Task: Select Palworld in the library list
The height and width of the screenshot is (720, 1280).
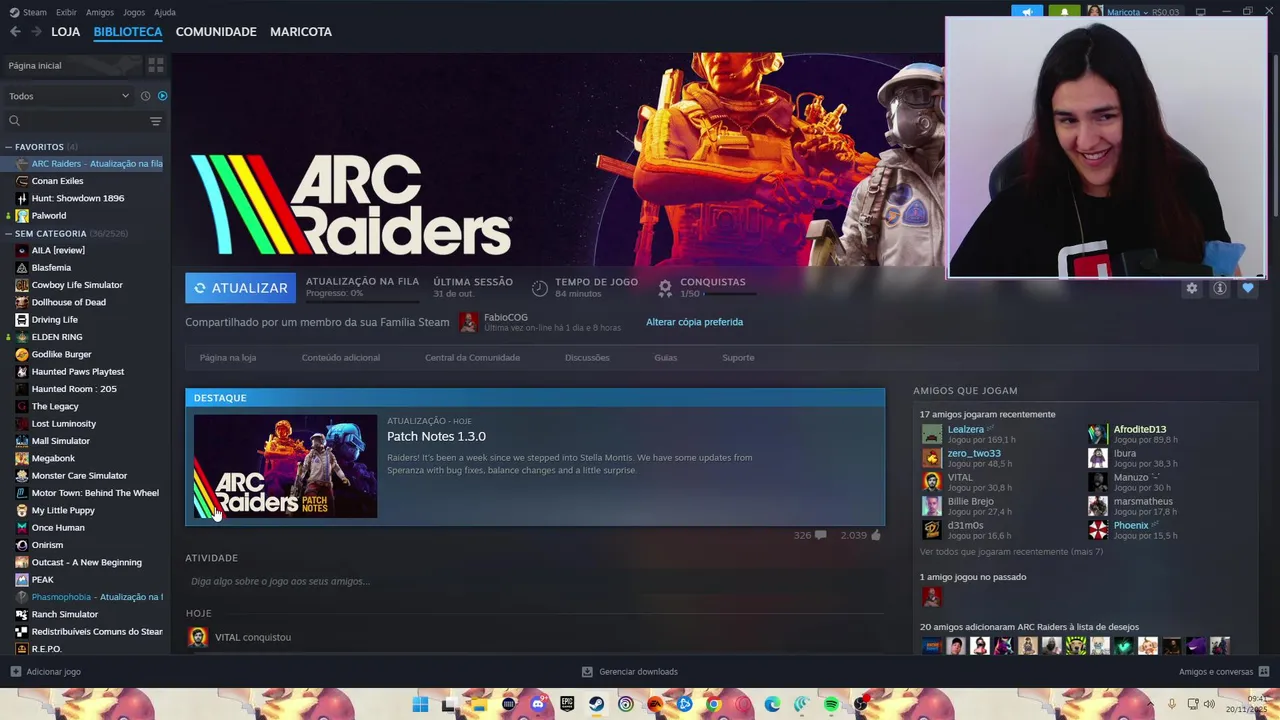Action: [x=48, y=216]
